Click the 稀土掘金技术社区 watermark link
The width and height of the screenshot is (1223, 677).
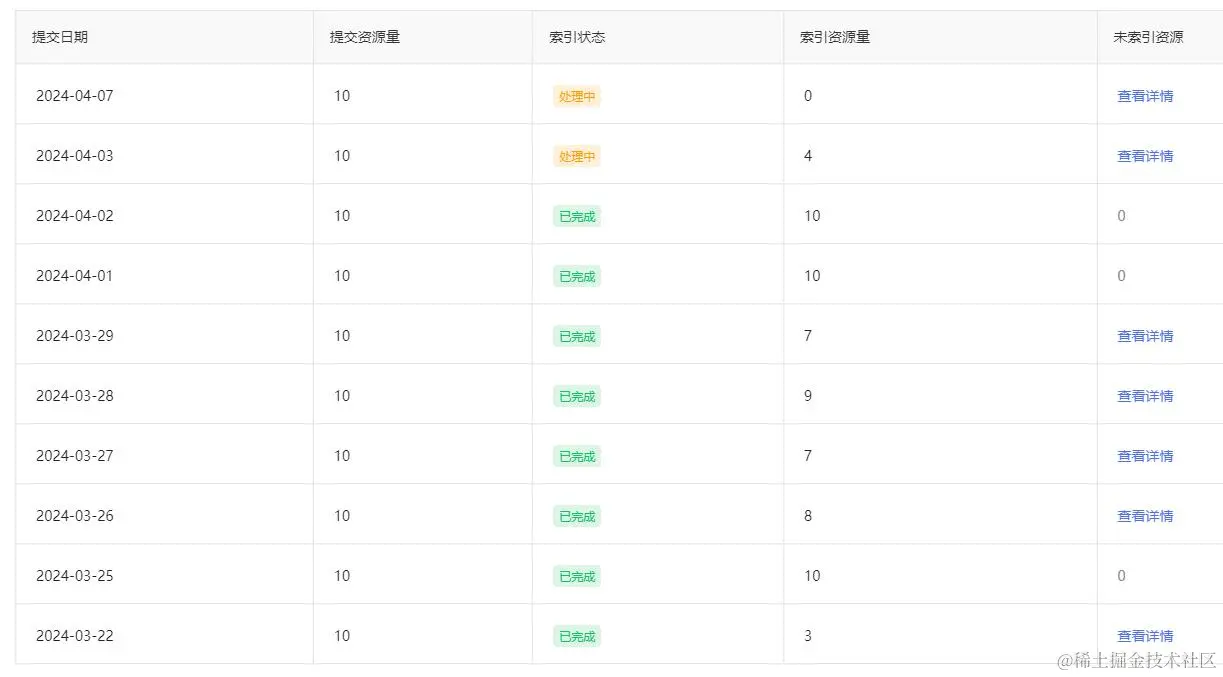[x=1134, y=662]
